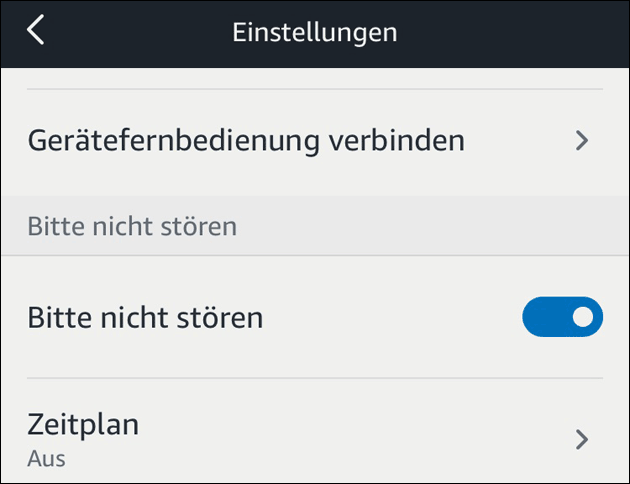Click the blue track of the toggle

(x=545, y=317)
